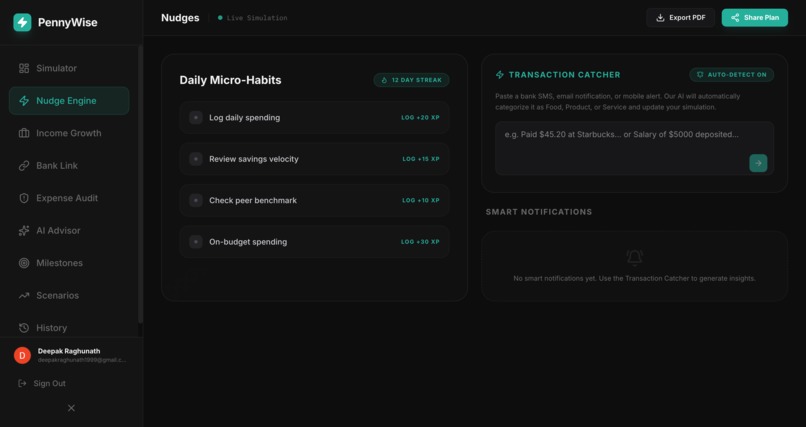Viewport: 806px width, 427px height.
Task: Click the Bank Link chain icon
Action: (x=24, y=165)
